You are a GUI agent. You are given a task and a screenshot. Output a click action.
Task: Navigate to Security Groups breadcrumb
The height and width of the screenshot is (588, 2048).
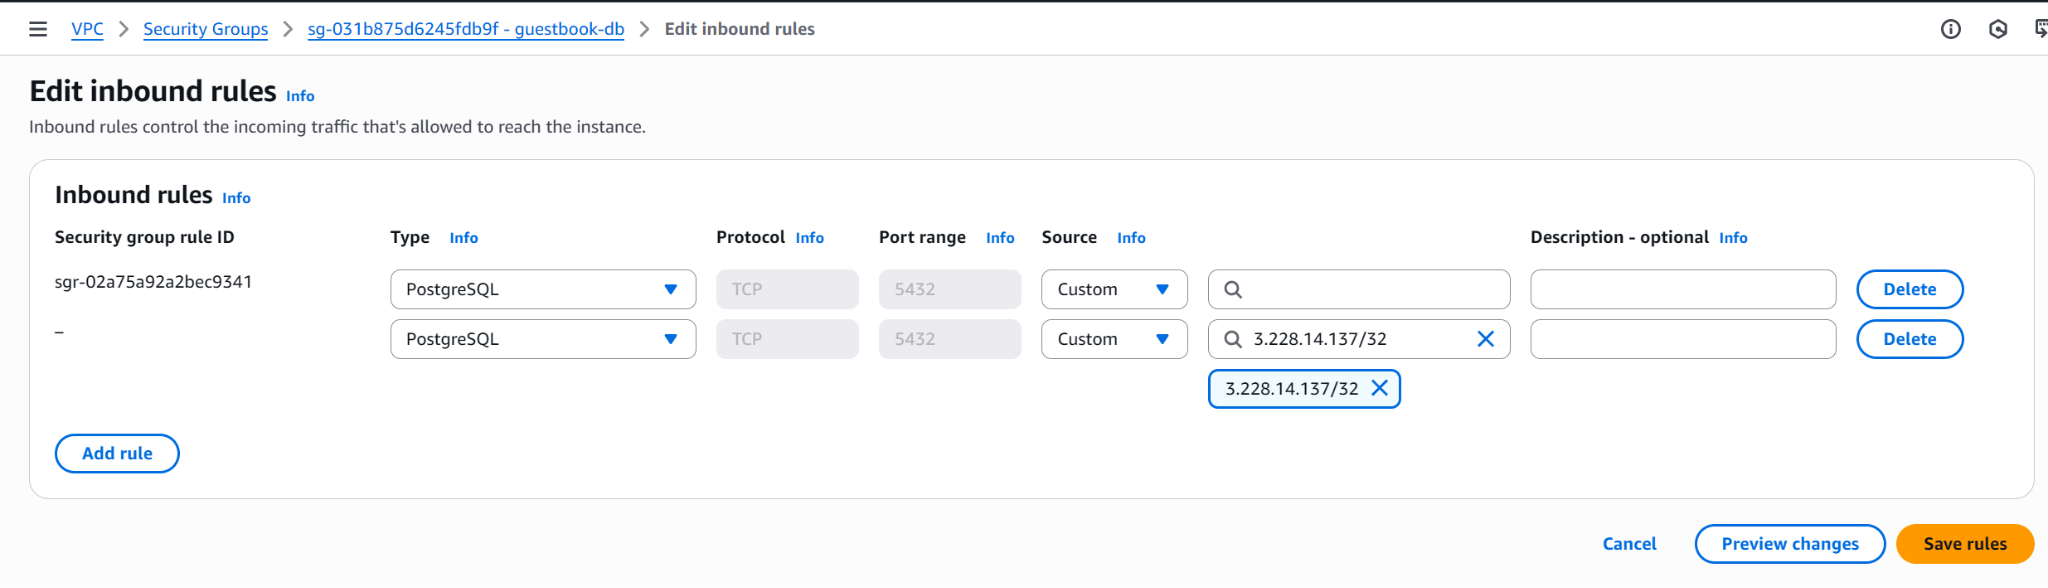coord(205,29)
